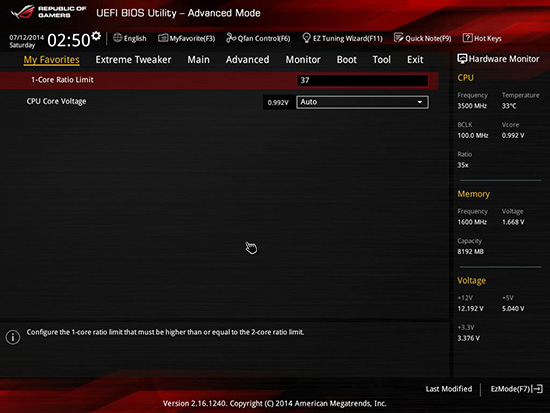Click the Memory section heading
This screenshot has width=550, height=413.
tap(474, 194)
